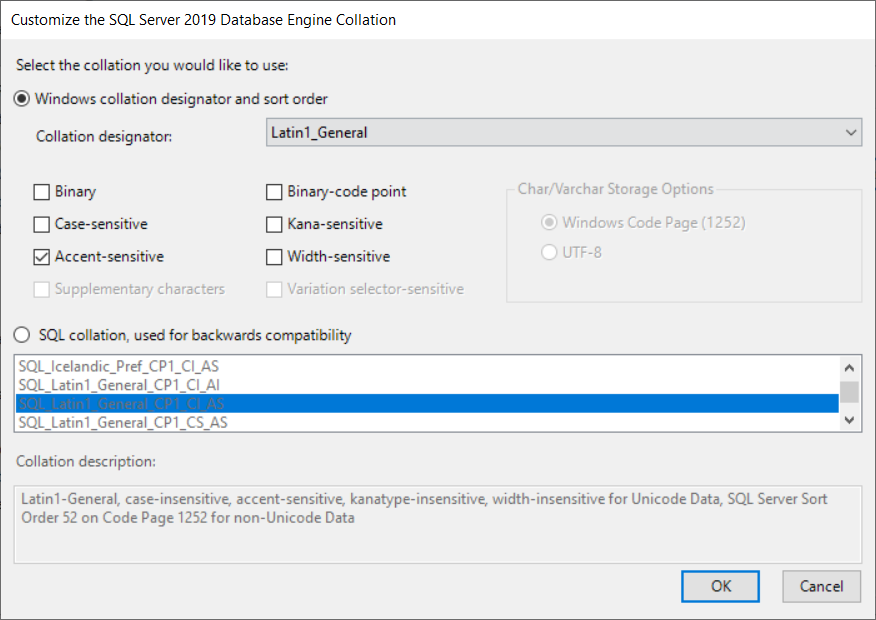The height and width of the screenshot is (620, 876).
Task: Click the Collation description text box
Action: click(x=437, y=522)
